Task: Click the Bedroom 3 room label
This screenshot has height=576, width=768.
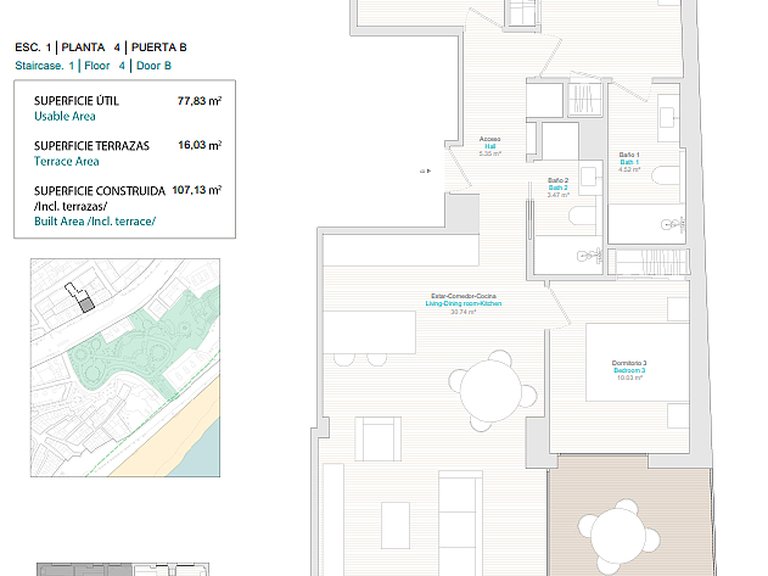Action: (x=629, y=370)
